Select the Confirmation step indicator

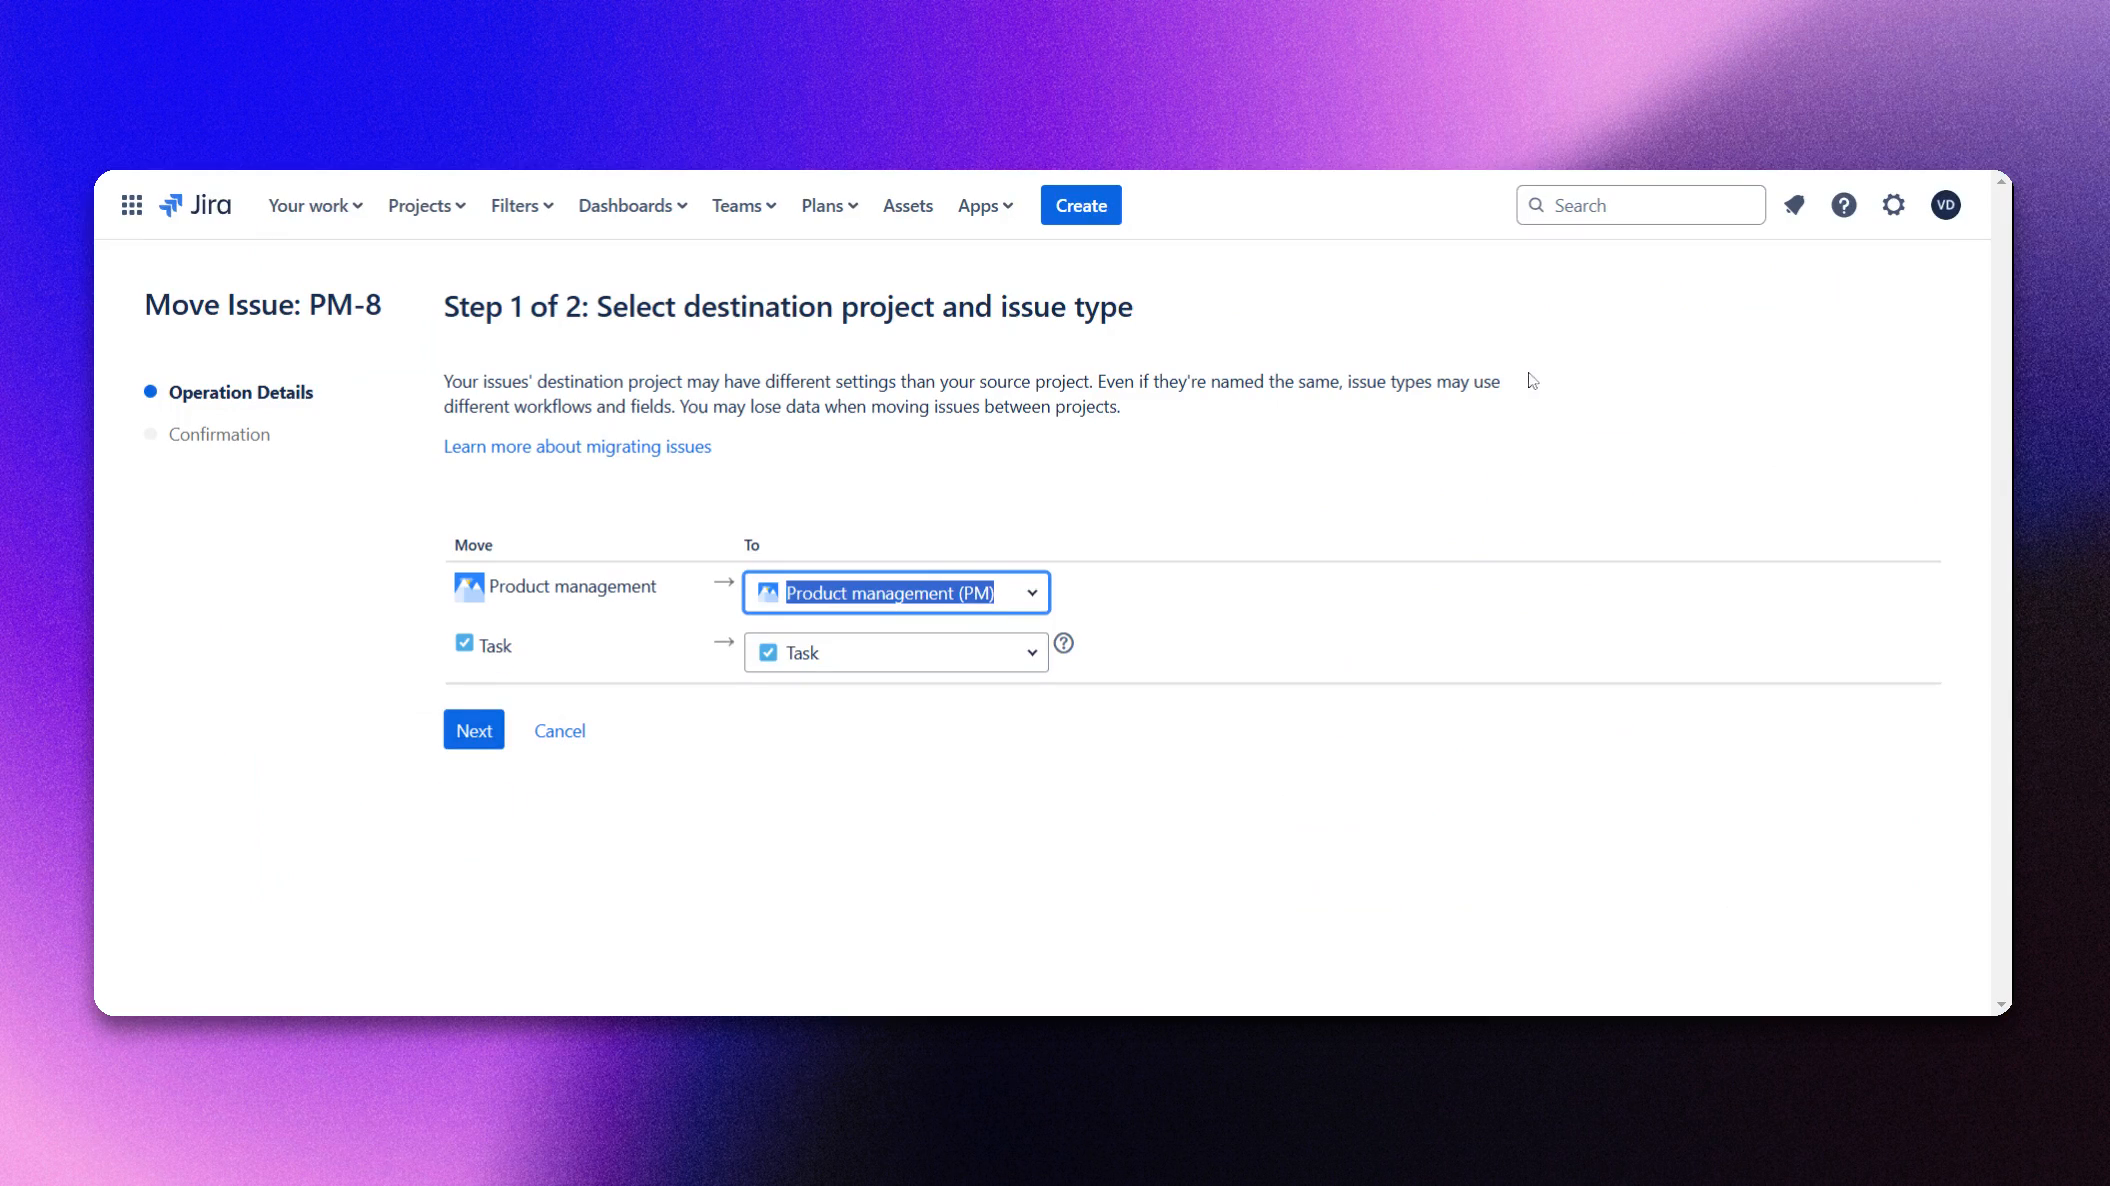point(219,434)
